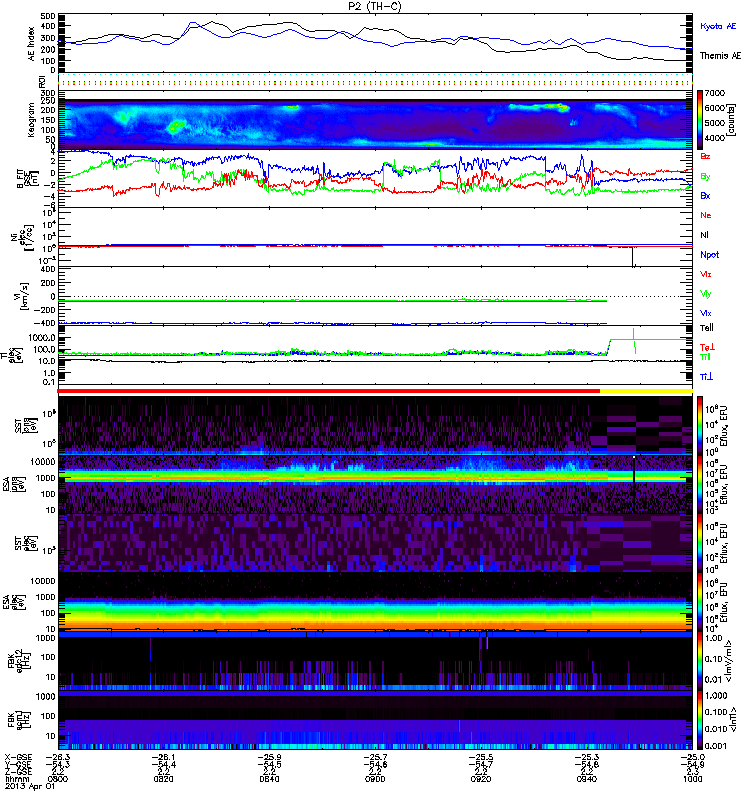Click the red "Vix" velocity legend label
The height and width of the screenshot is (800, 750).
(705, 274)
